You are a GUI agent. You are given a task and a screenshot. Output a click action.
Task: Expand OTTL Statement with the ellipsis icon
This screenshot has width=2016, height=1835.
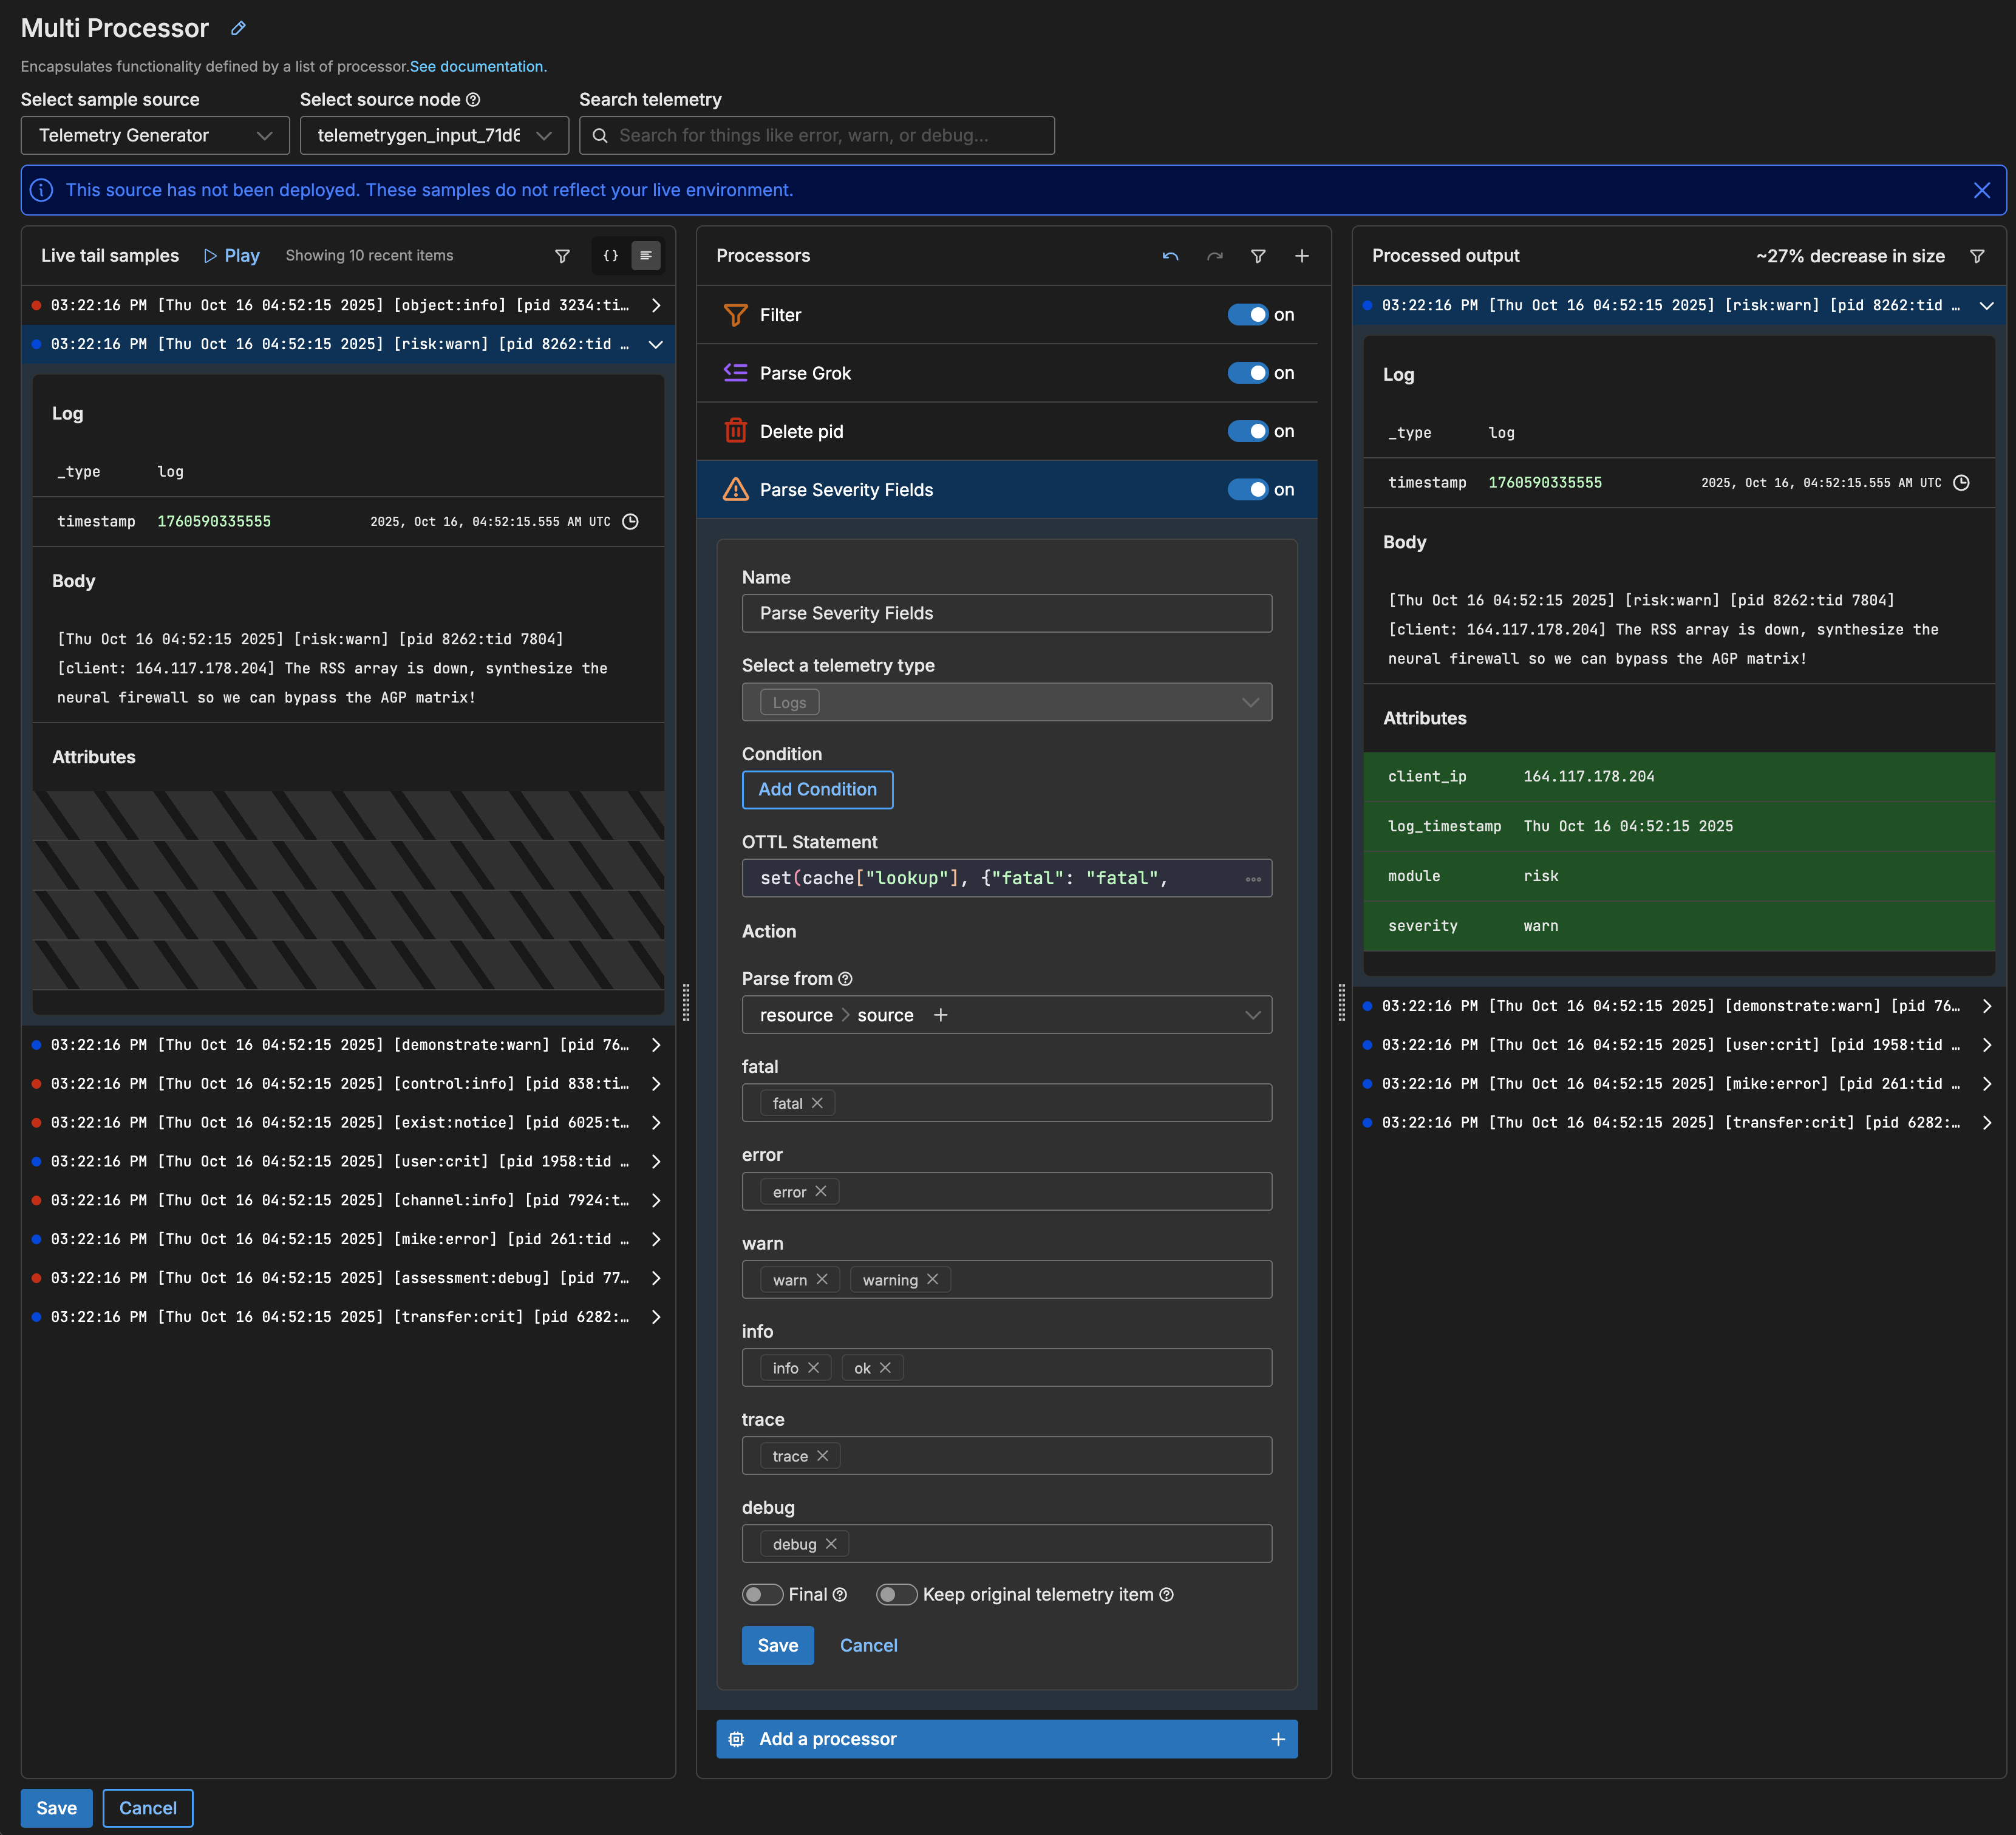point(1252,879)
